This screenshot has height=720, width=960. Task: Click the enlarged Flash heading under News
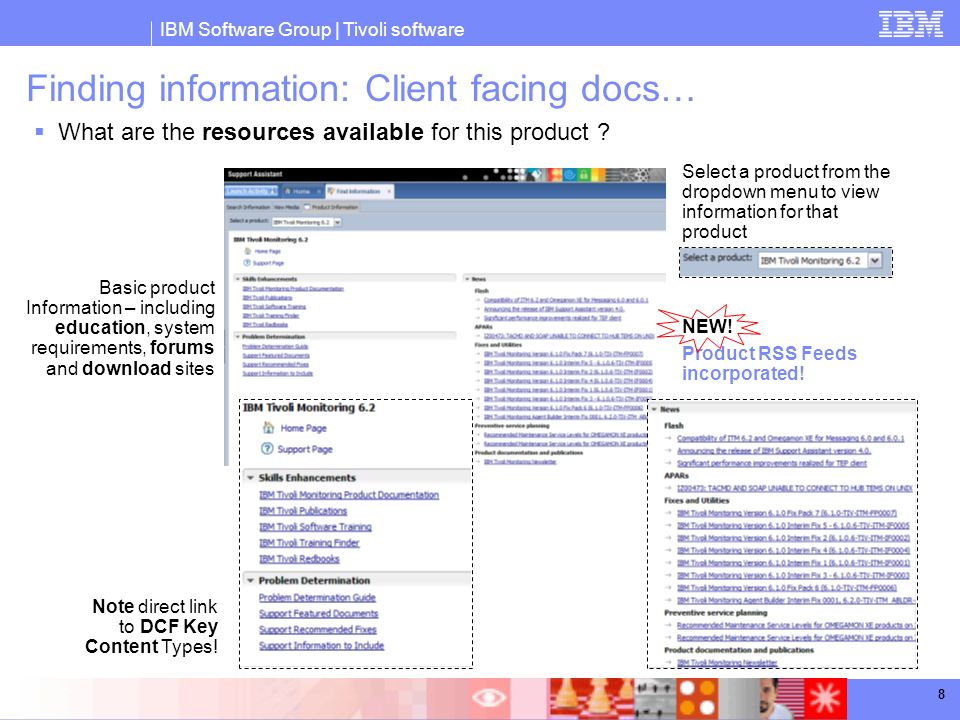click(x=673, y=426)
